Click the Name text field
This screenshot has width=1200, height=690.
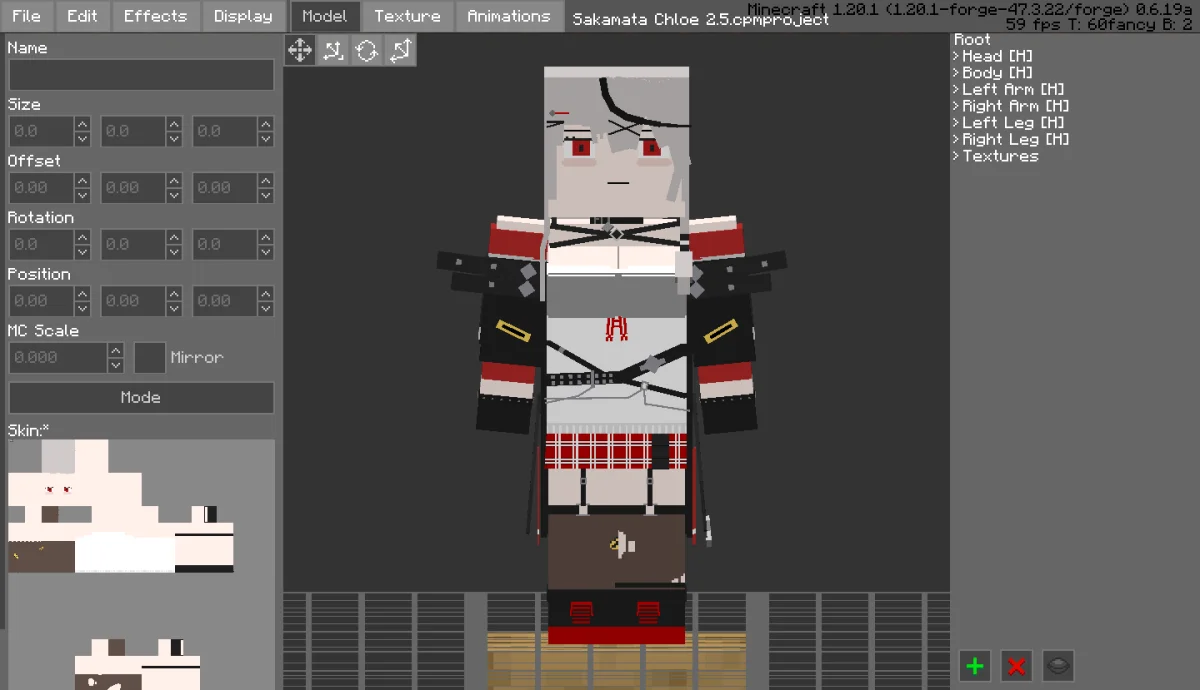141,75
